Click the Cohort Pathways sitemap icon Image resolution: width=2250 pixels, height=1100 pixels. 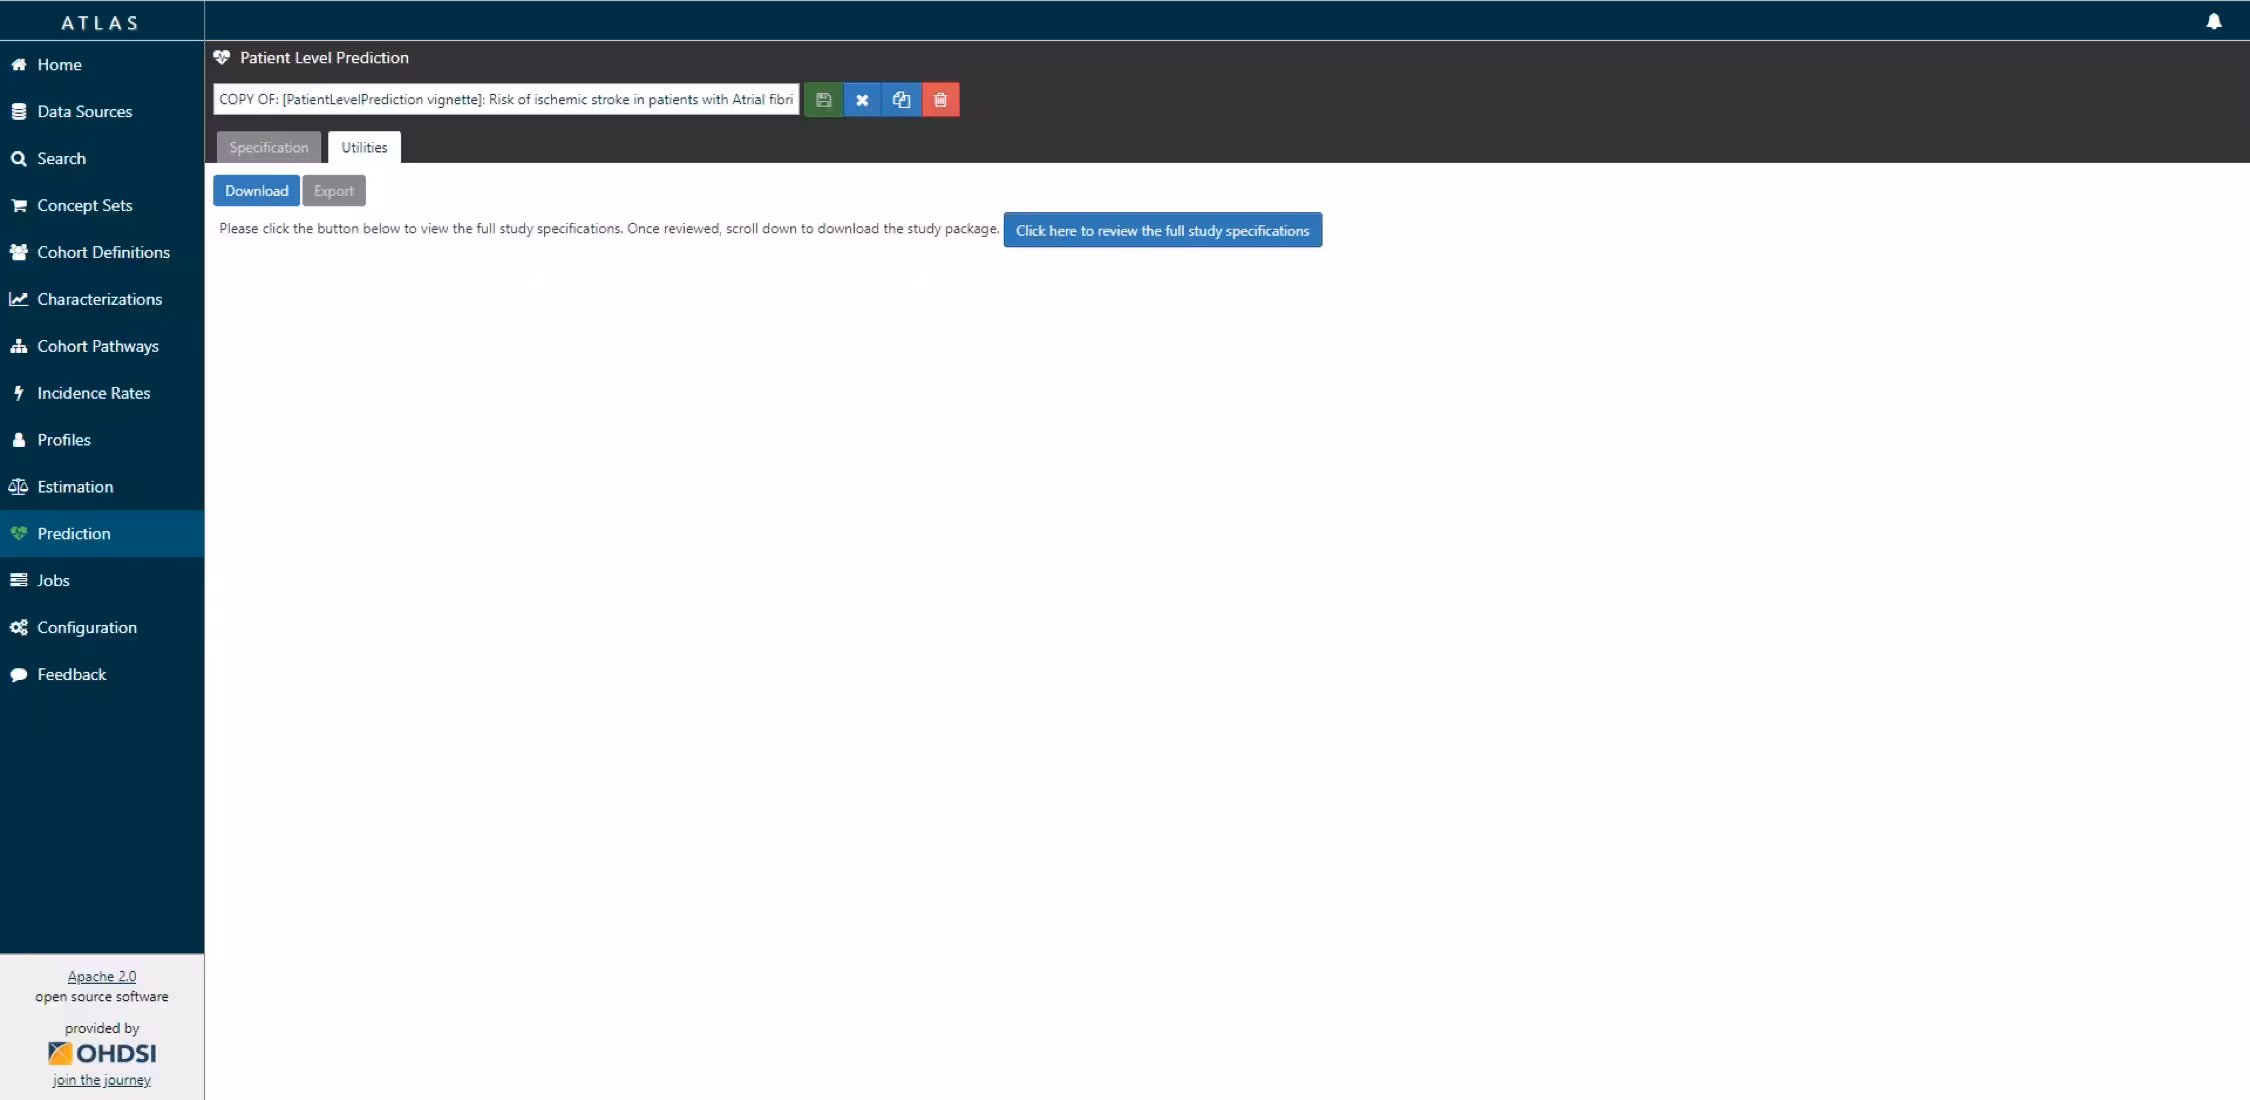[x=18, y=347]
